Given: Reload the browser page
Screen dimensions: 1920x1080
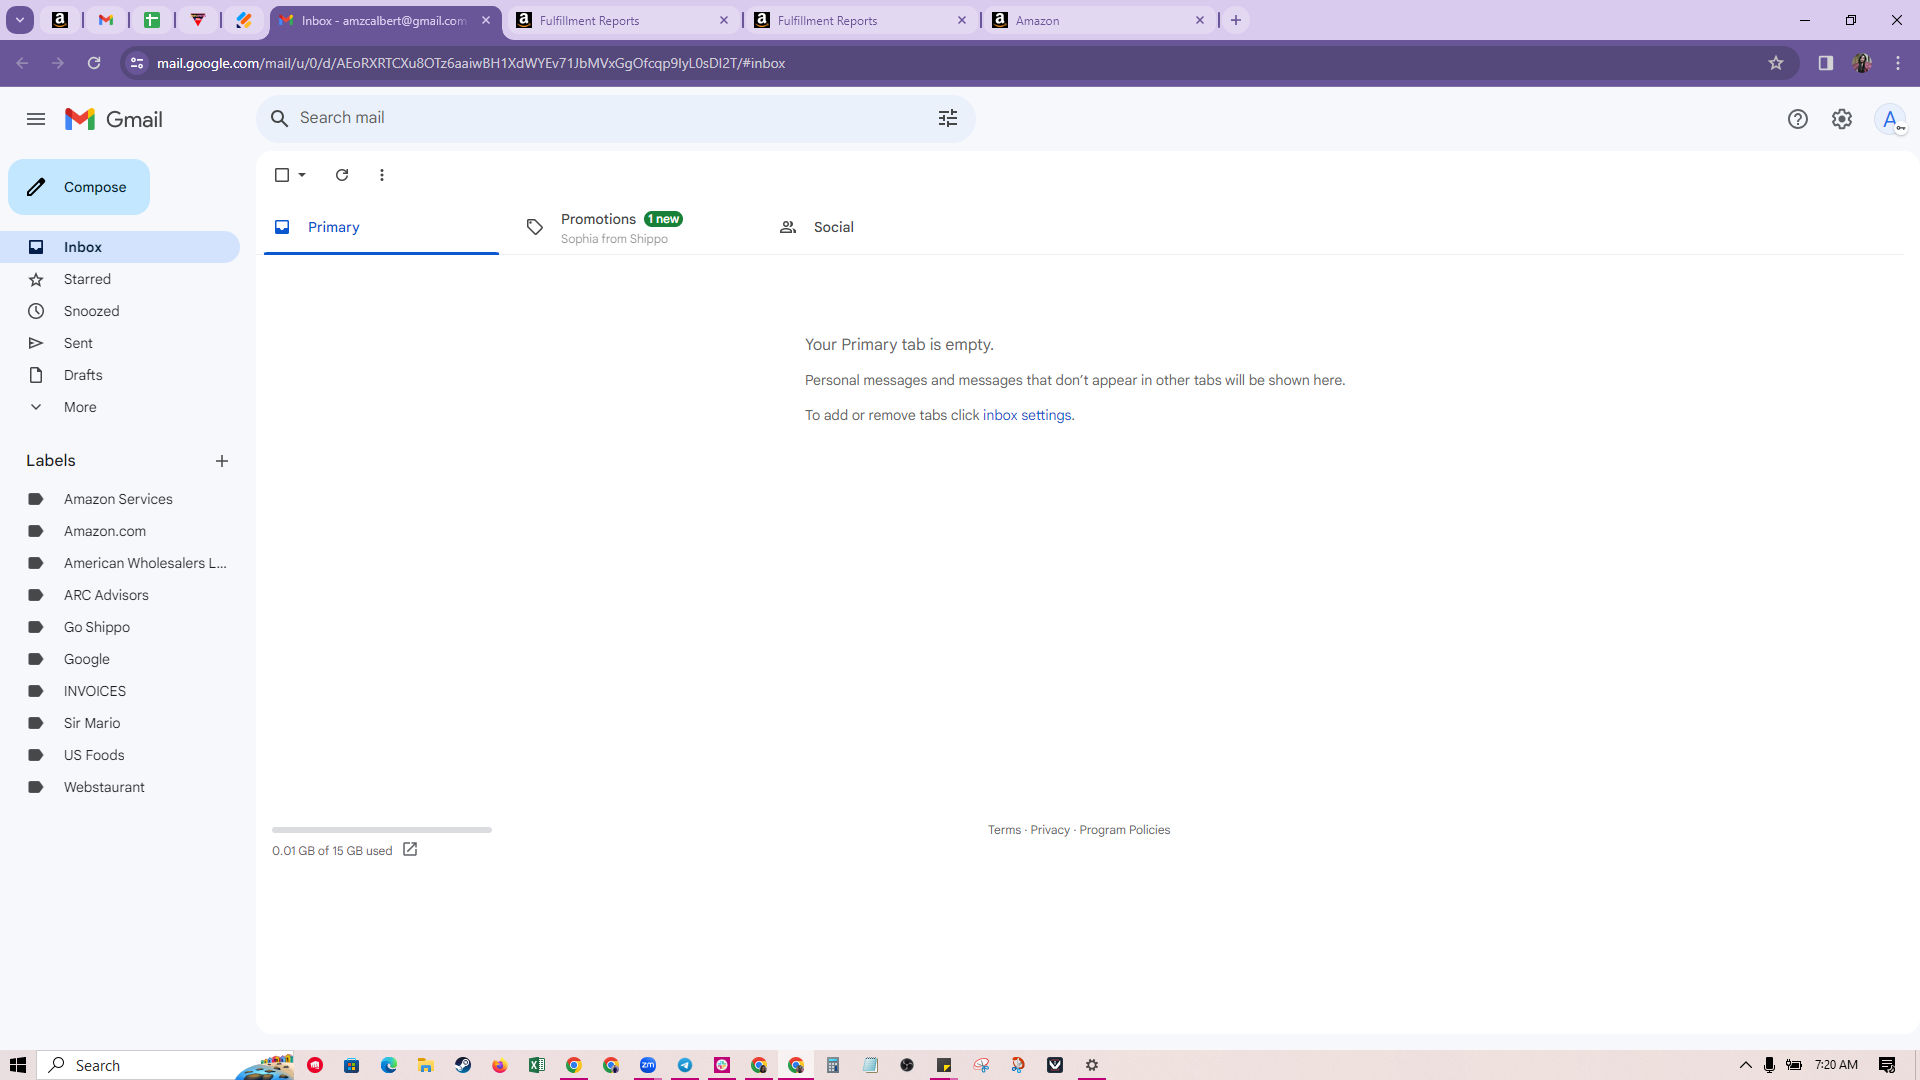Looking at the screenshot, I should tap(94, 63).
